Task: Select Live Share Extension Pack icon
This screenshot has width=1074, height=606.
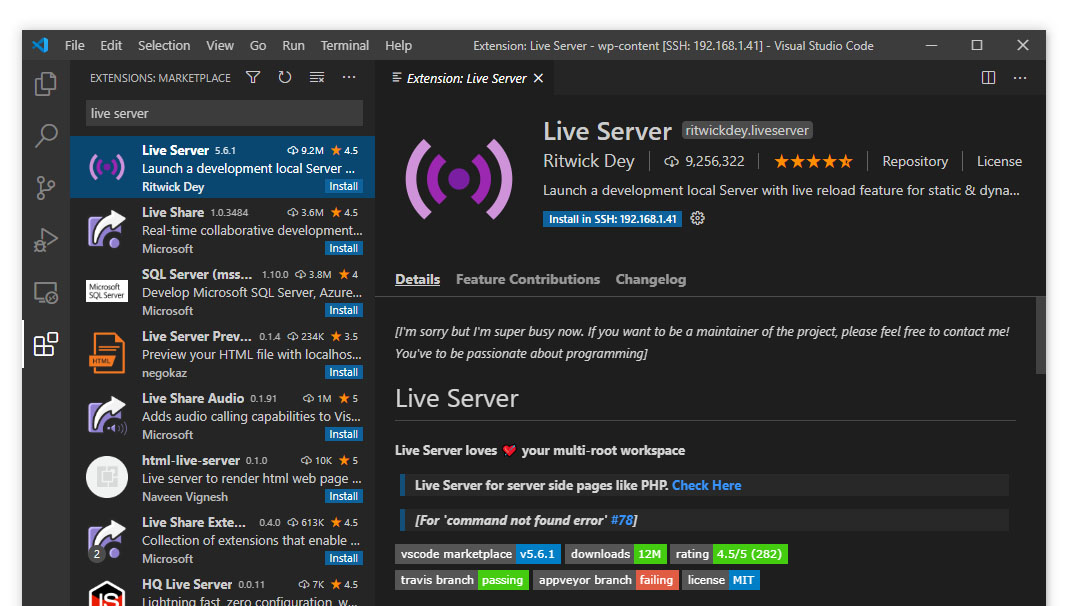Action: pyautogui.click(x=107, y=540)
